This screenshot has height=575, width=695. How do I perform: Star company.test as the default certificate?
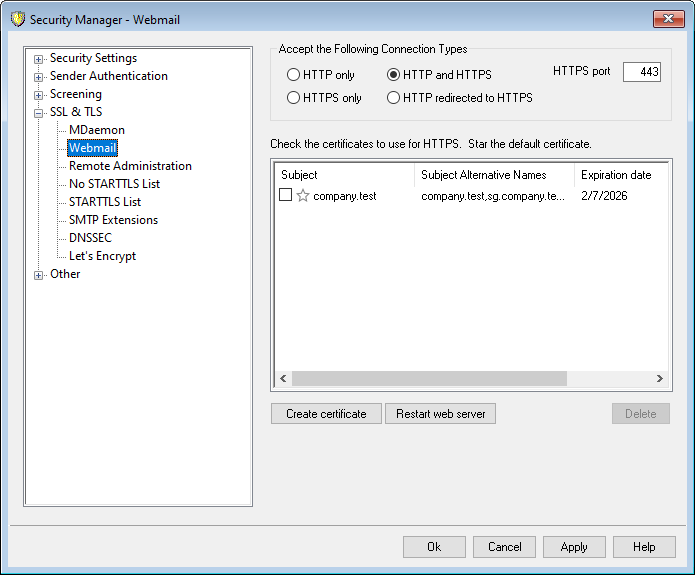303,196
